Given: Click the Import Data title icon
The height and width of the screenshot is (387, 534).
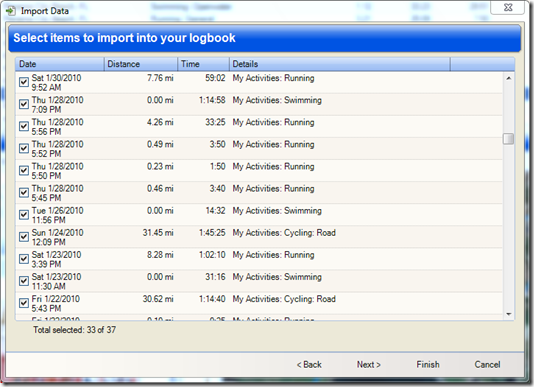Looking at the screenshot, I should (x=11, y=11).
